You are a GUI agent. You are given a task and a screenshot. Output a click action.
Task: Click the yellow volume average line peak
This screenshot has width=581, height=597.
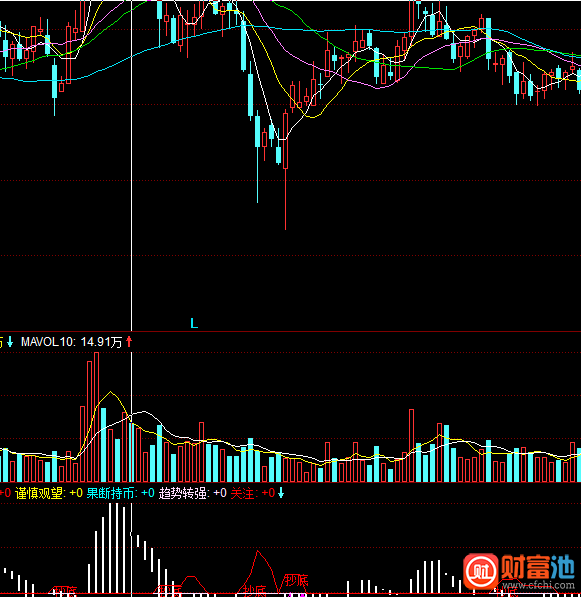tap(110, 392)
